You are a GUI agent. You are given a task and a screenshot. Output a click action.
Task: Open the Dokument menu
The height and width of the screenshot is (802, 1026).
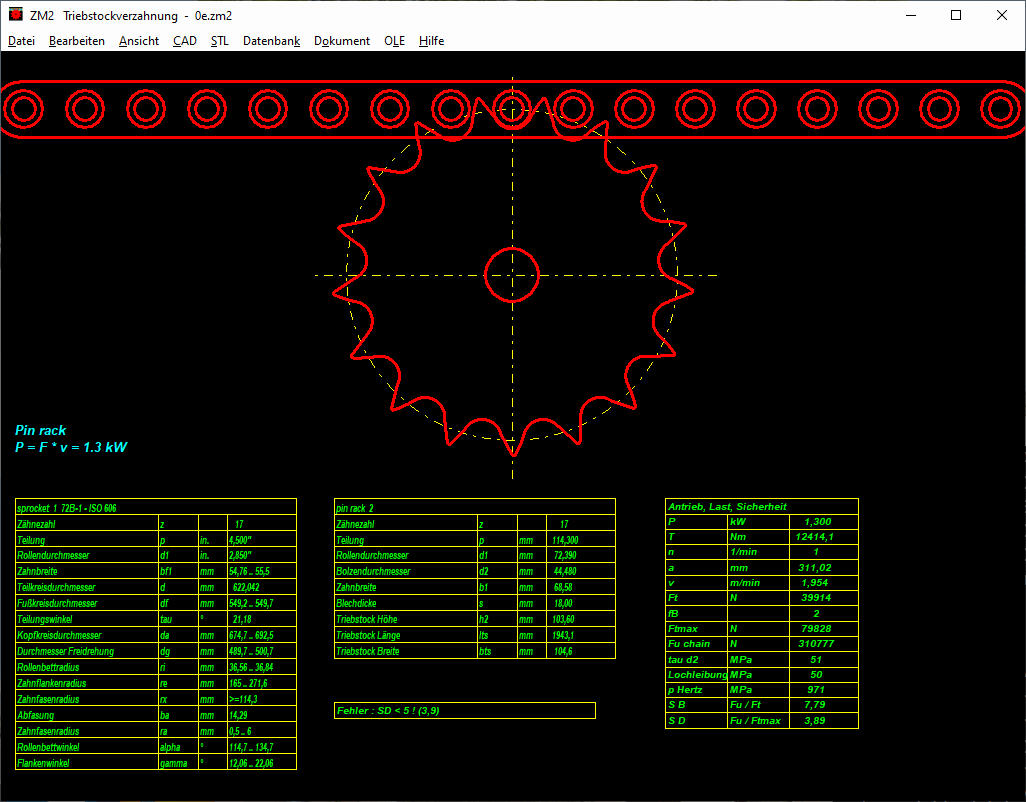341,41
